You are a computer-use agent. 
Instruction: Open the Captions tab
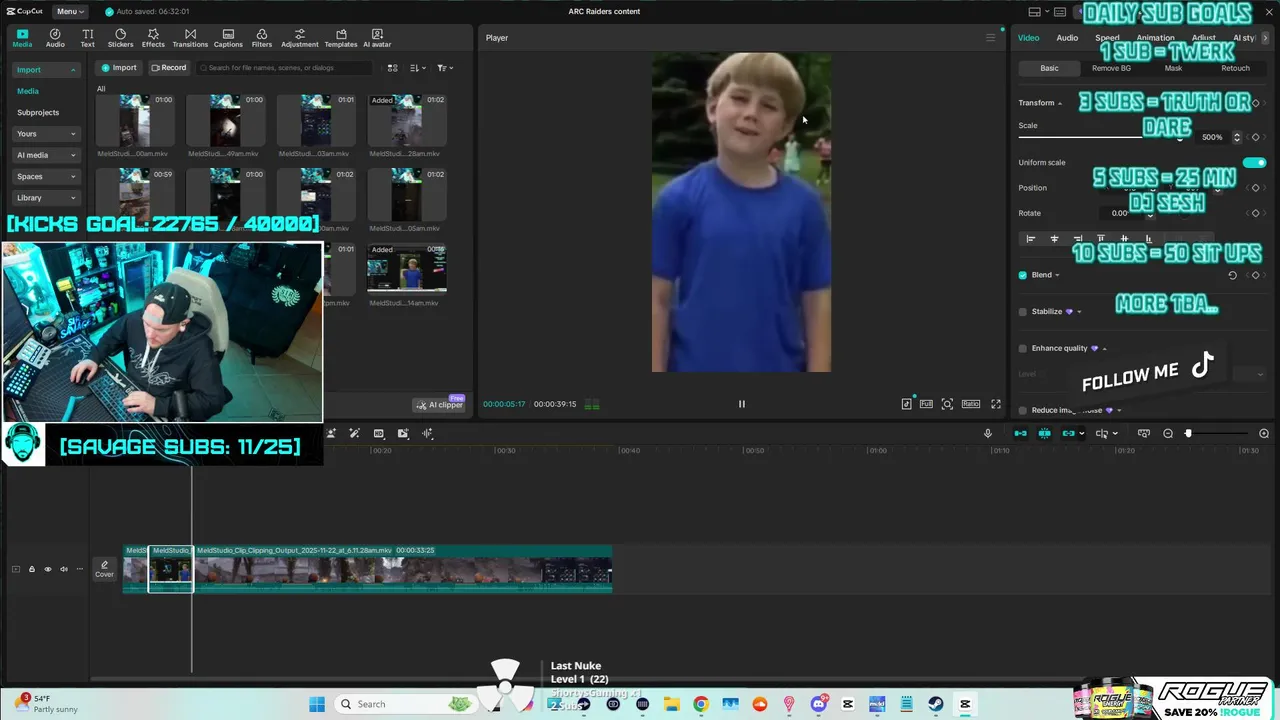coord(228,38)
